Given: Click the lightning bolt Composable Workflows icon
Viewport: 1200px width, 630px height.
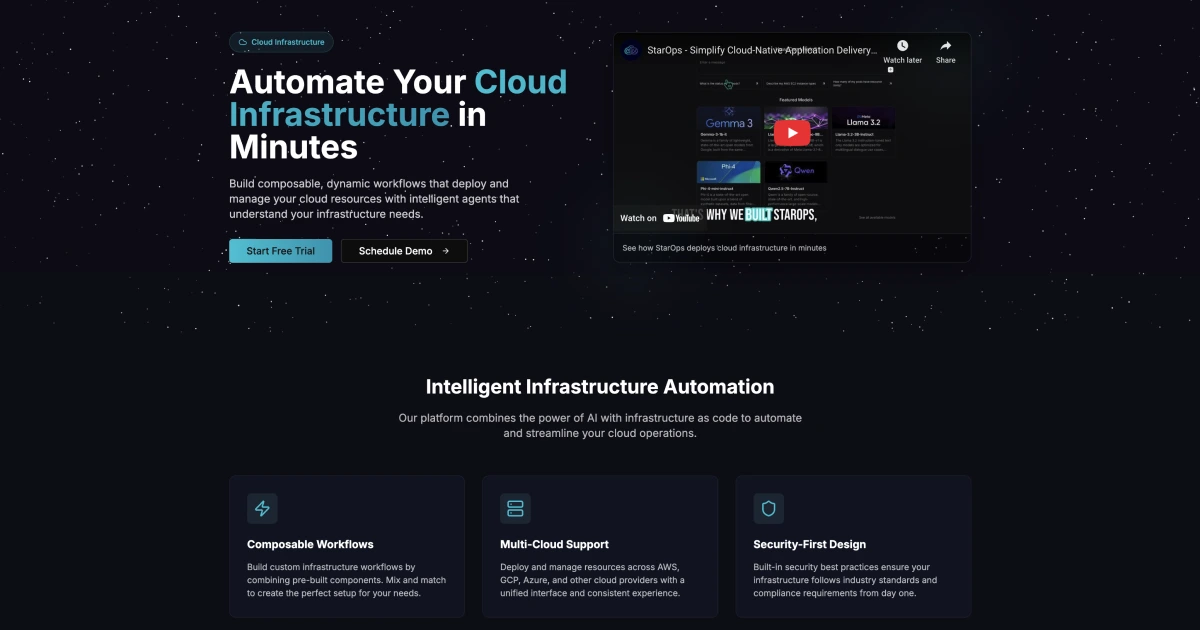Looking at the screenshot, I should coord(262,508).
